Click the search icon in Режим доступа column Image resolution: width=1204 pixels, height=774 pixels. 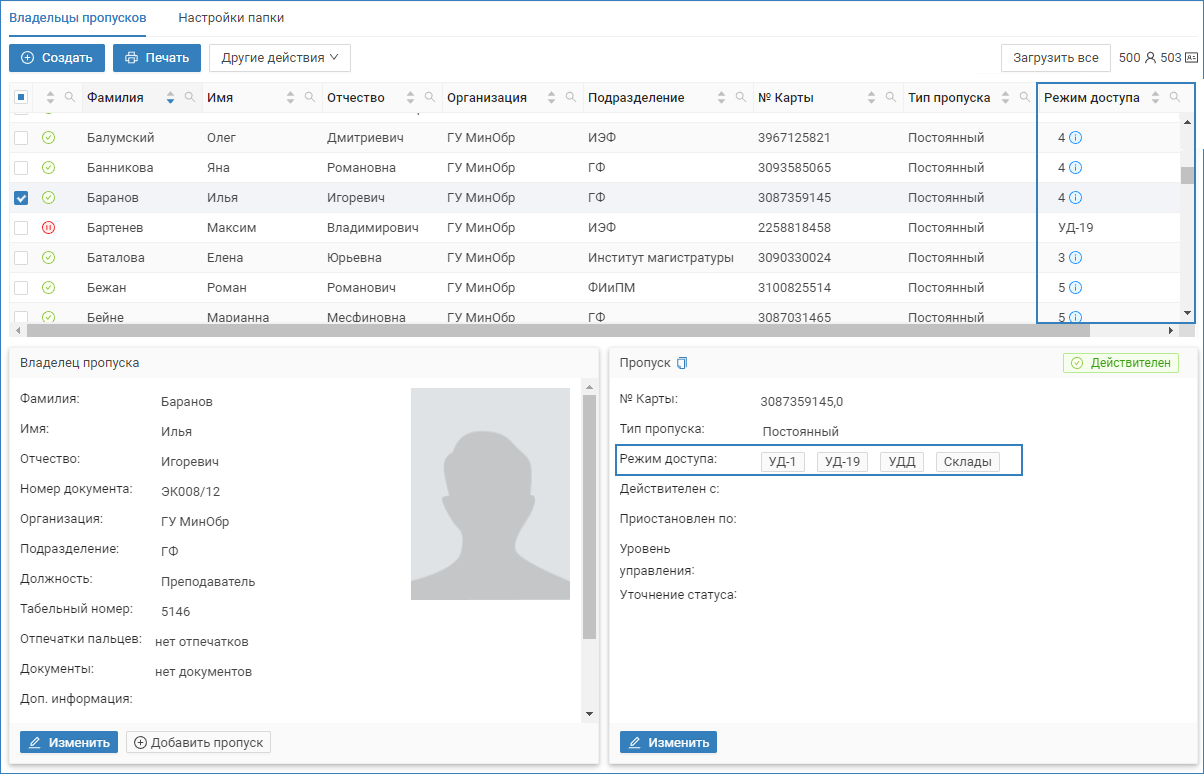(x=1175, y=98)
